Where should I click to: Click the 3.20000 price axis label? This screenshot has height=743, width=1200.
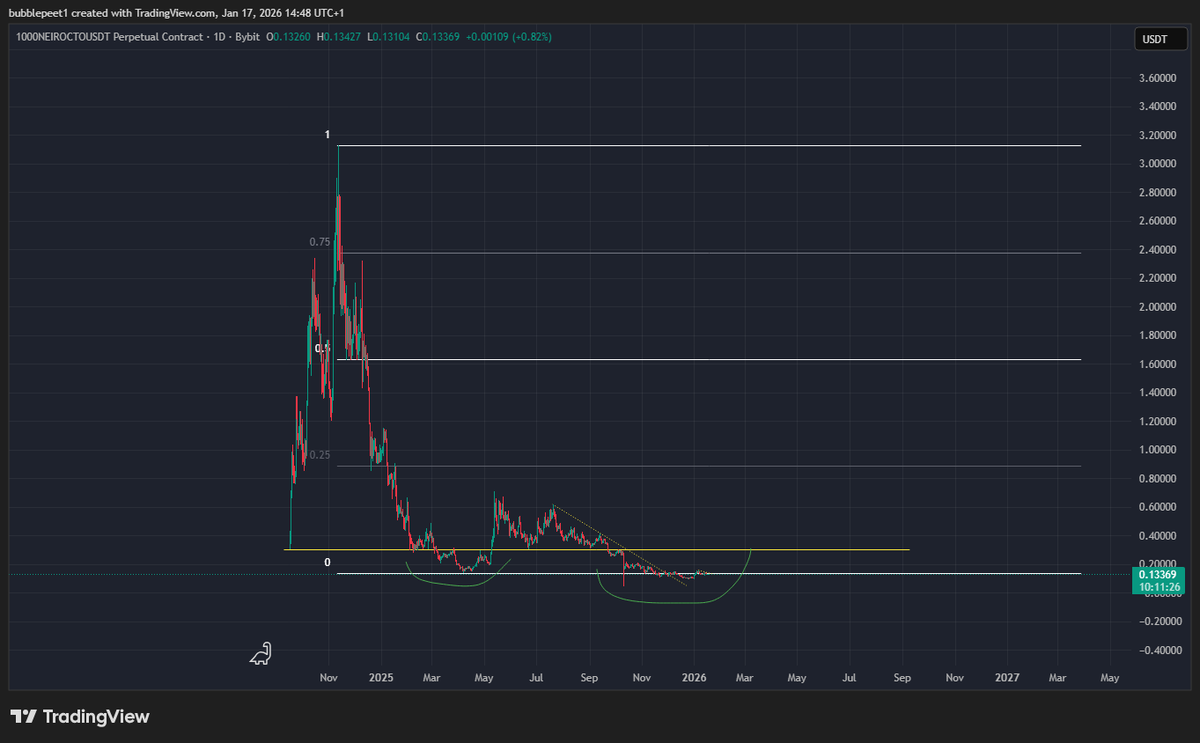(1157, 135)
